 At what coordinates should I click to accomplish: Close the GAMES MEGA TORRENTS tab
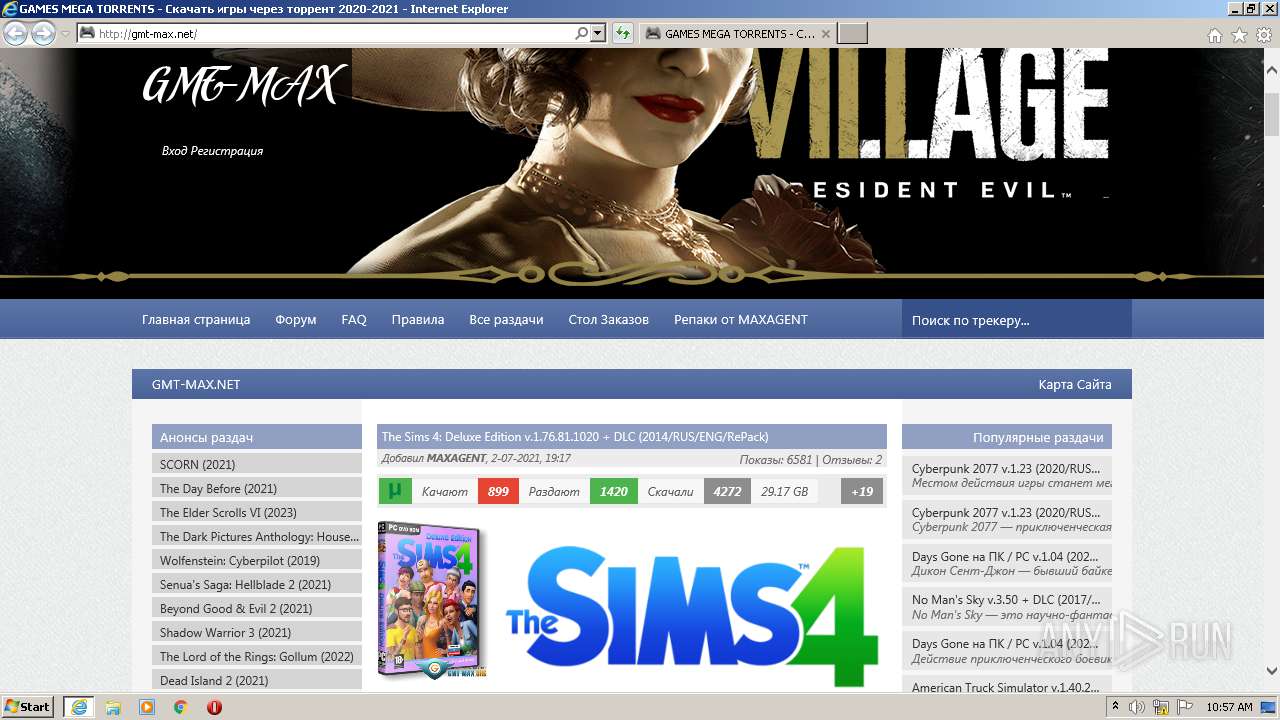[826, 33]
